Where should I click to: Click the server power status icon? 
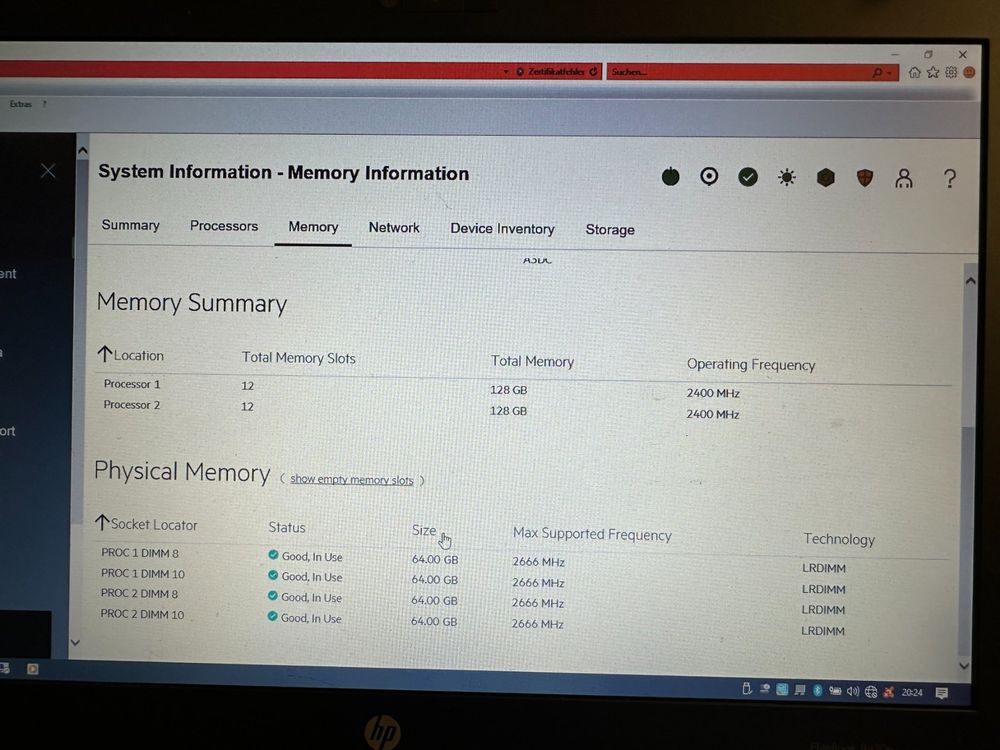tap(670, 177)
